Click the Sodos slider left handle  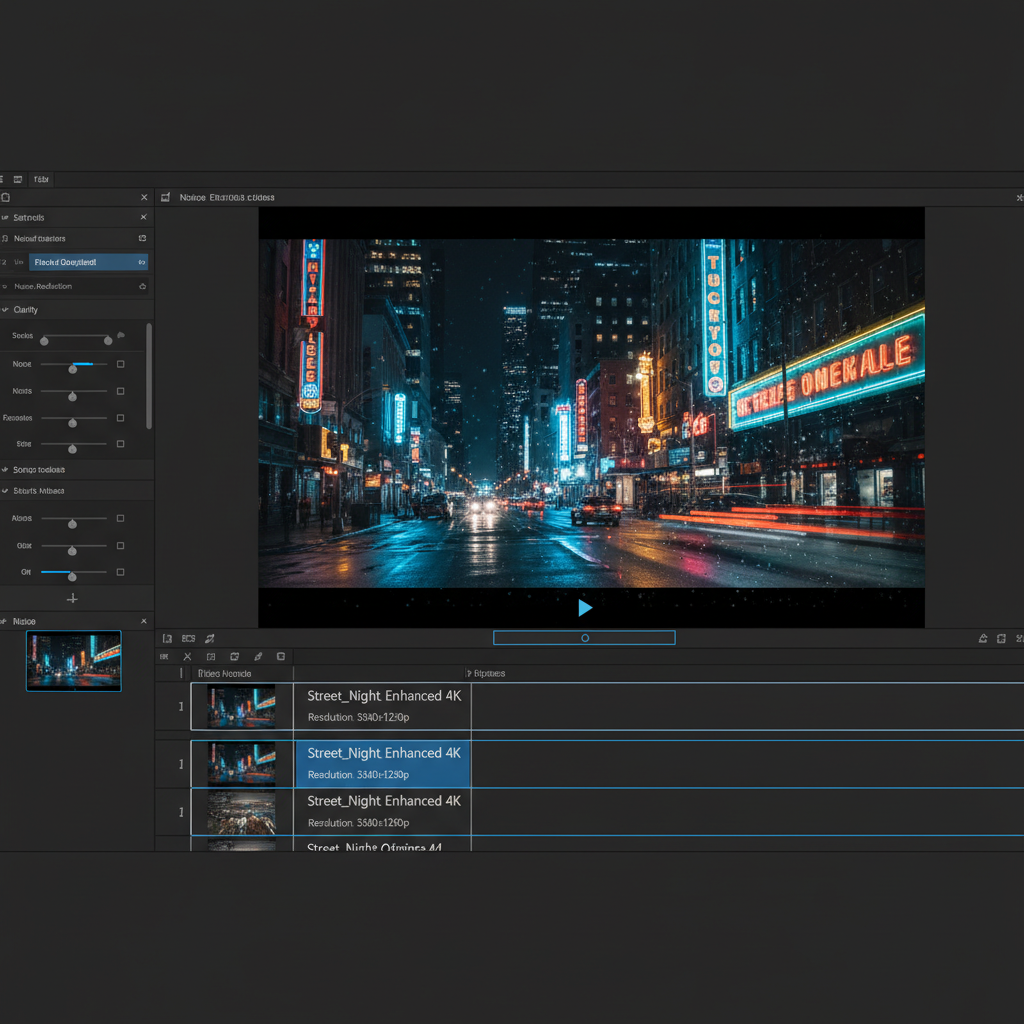[x=44, y=340]
